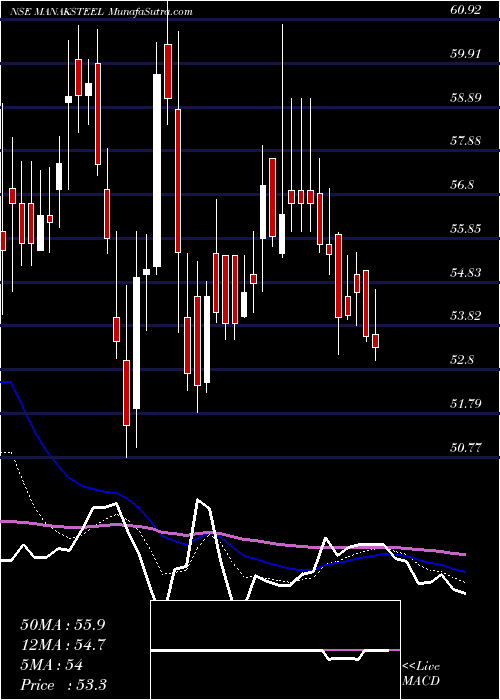Select the 52.8 price axis label
Image resolution: width=500 pixels, height=700 pixels.
click(x=462, y=360)
